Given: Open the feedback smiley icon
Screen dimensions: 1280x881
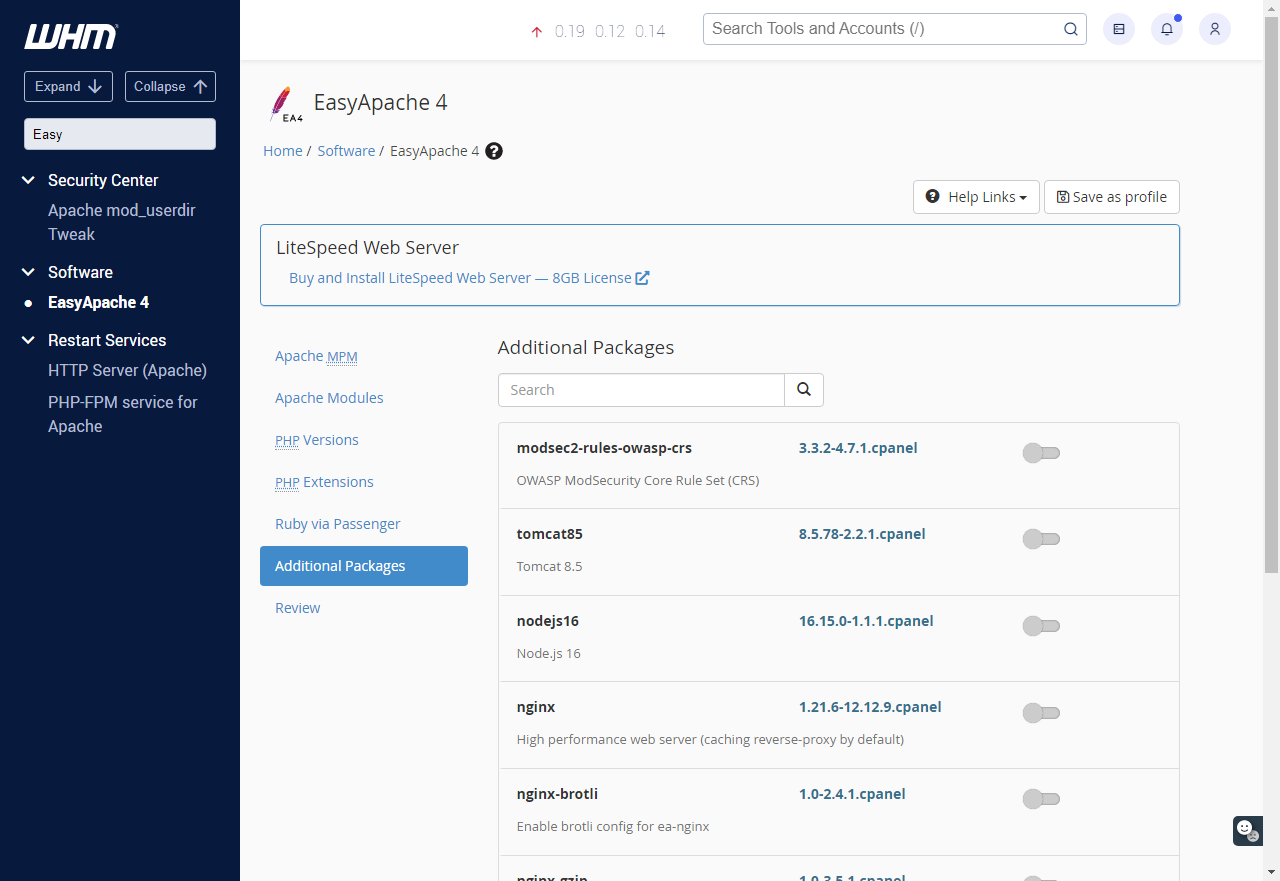Looking at the screenshot, I should point(1247,830).
